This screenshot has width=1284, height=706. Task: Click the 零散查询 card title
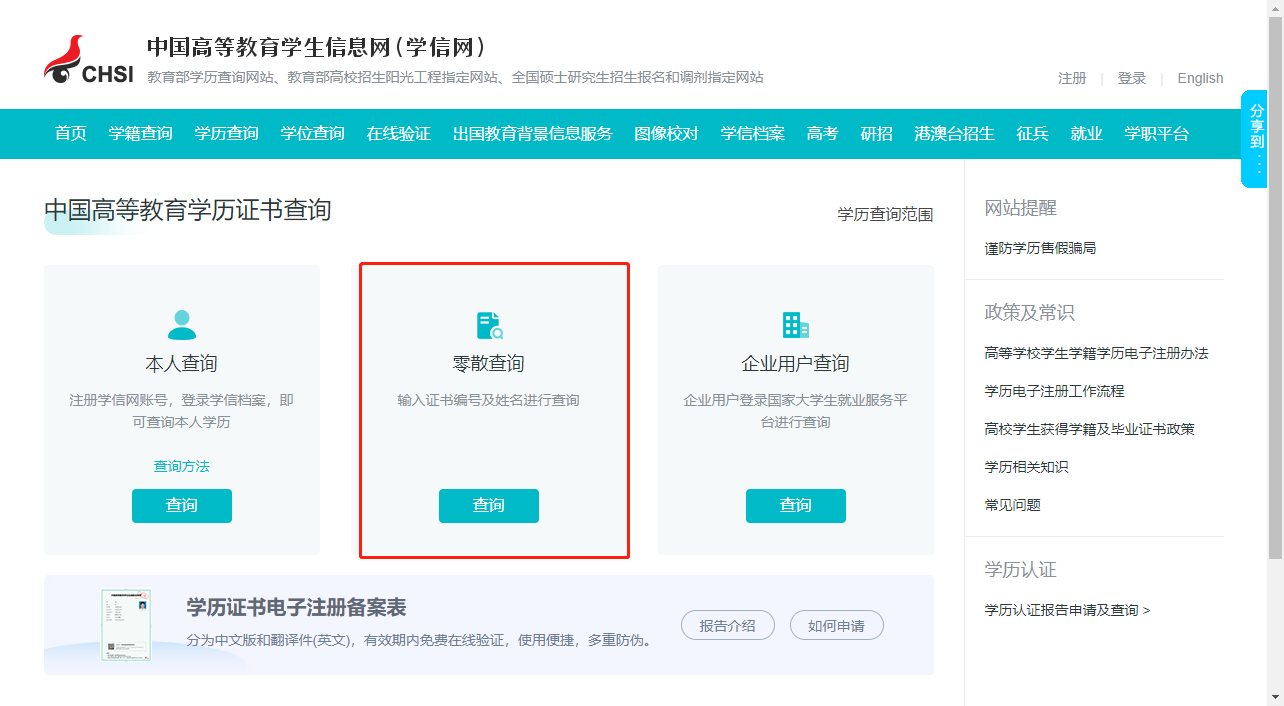pos(489,363)
